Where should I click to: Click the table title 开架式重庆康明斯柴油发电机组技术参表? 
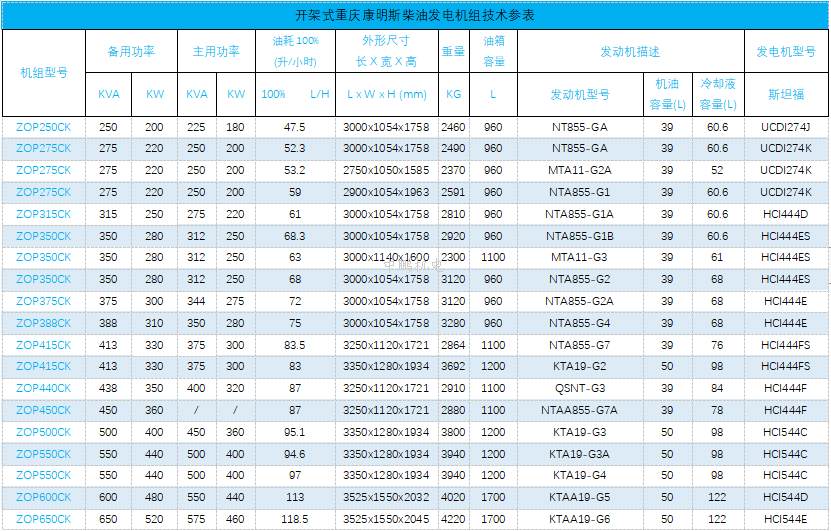point(415,15)
